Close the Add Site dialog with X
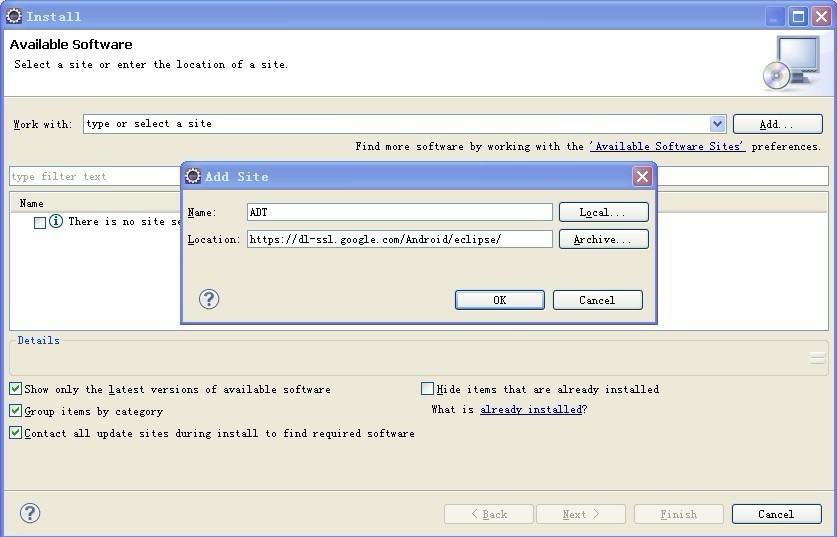 642,176
